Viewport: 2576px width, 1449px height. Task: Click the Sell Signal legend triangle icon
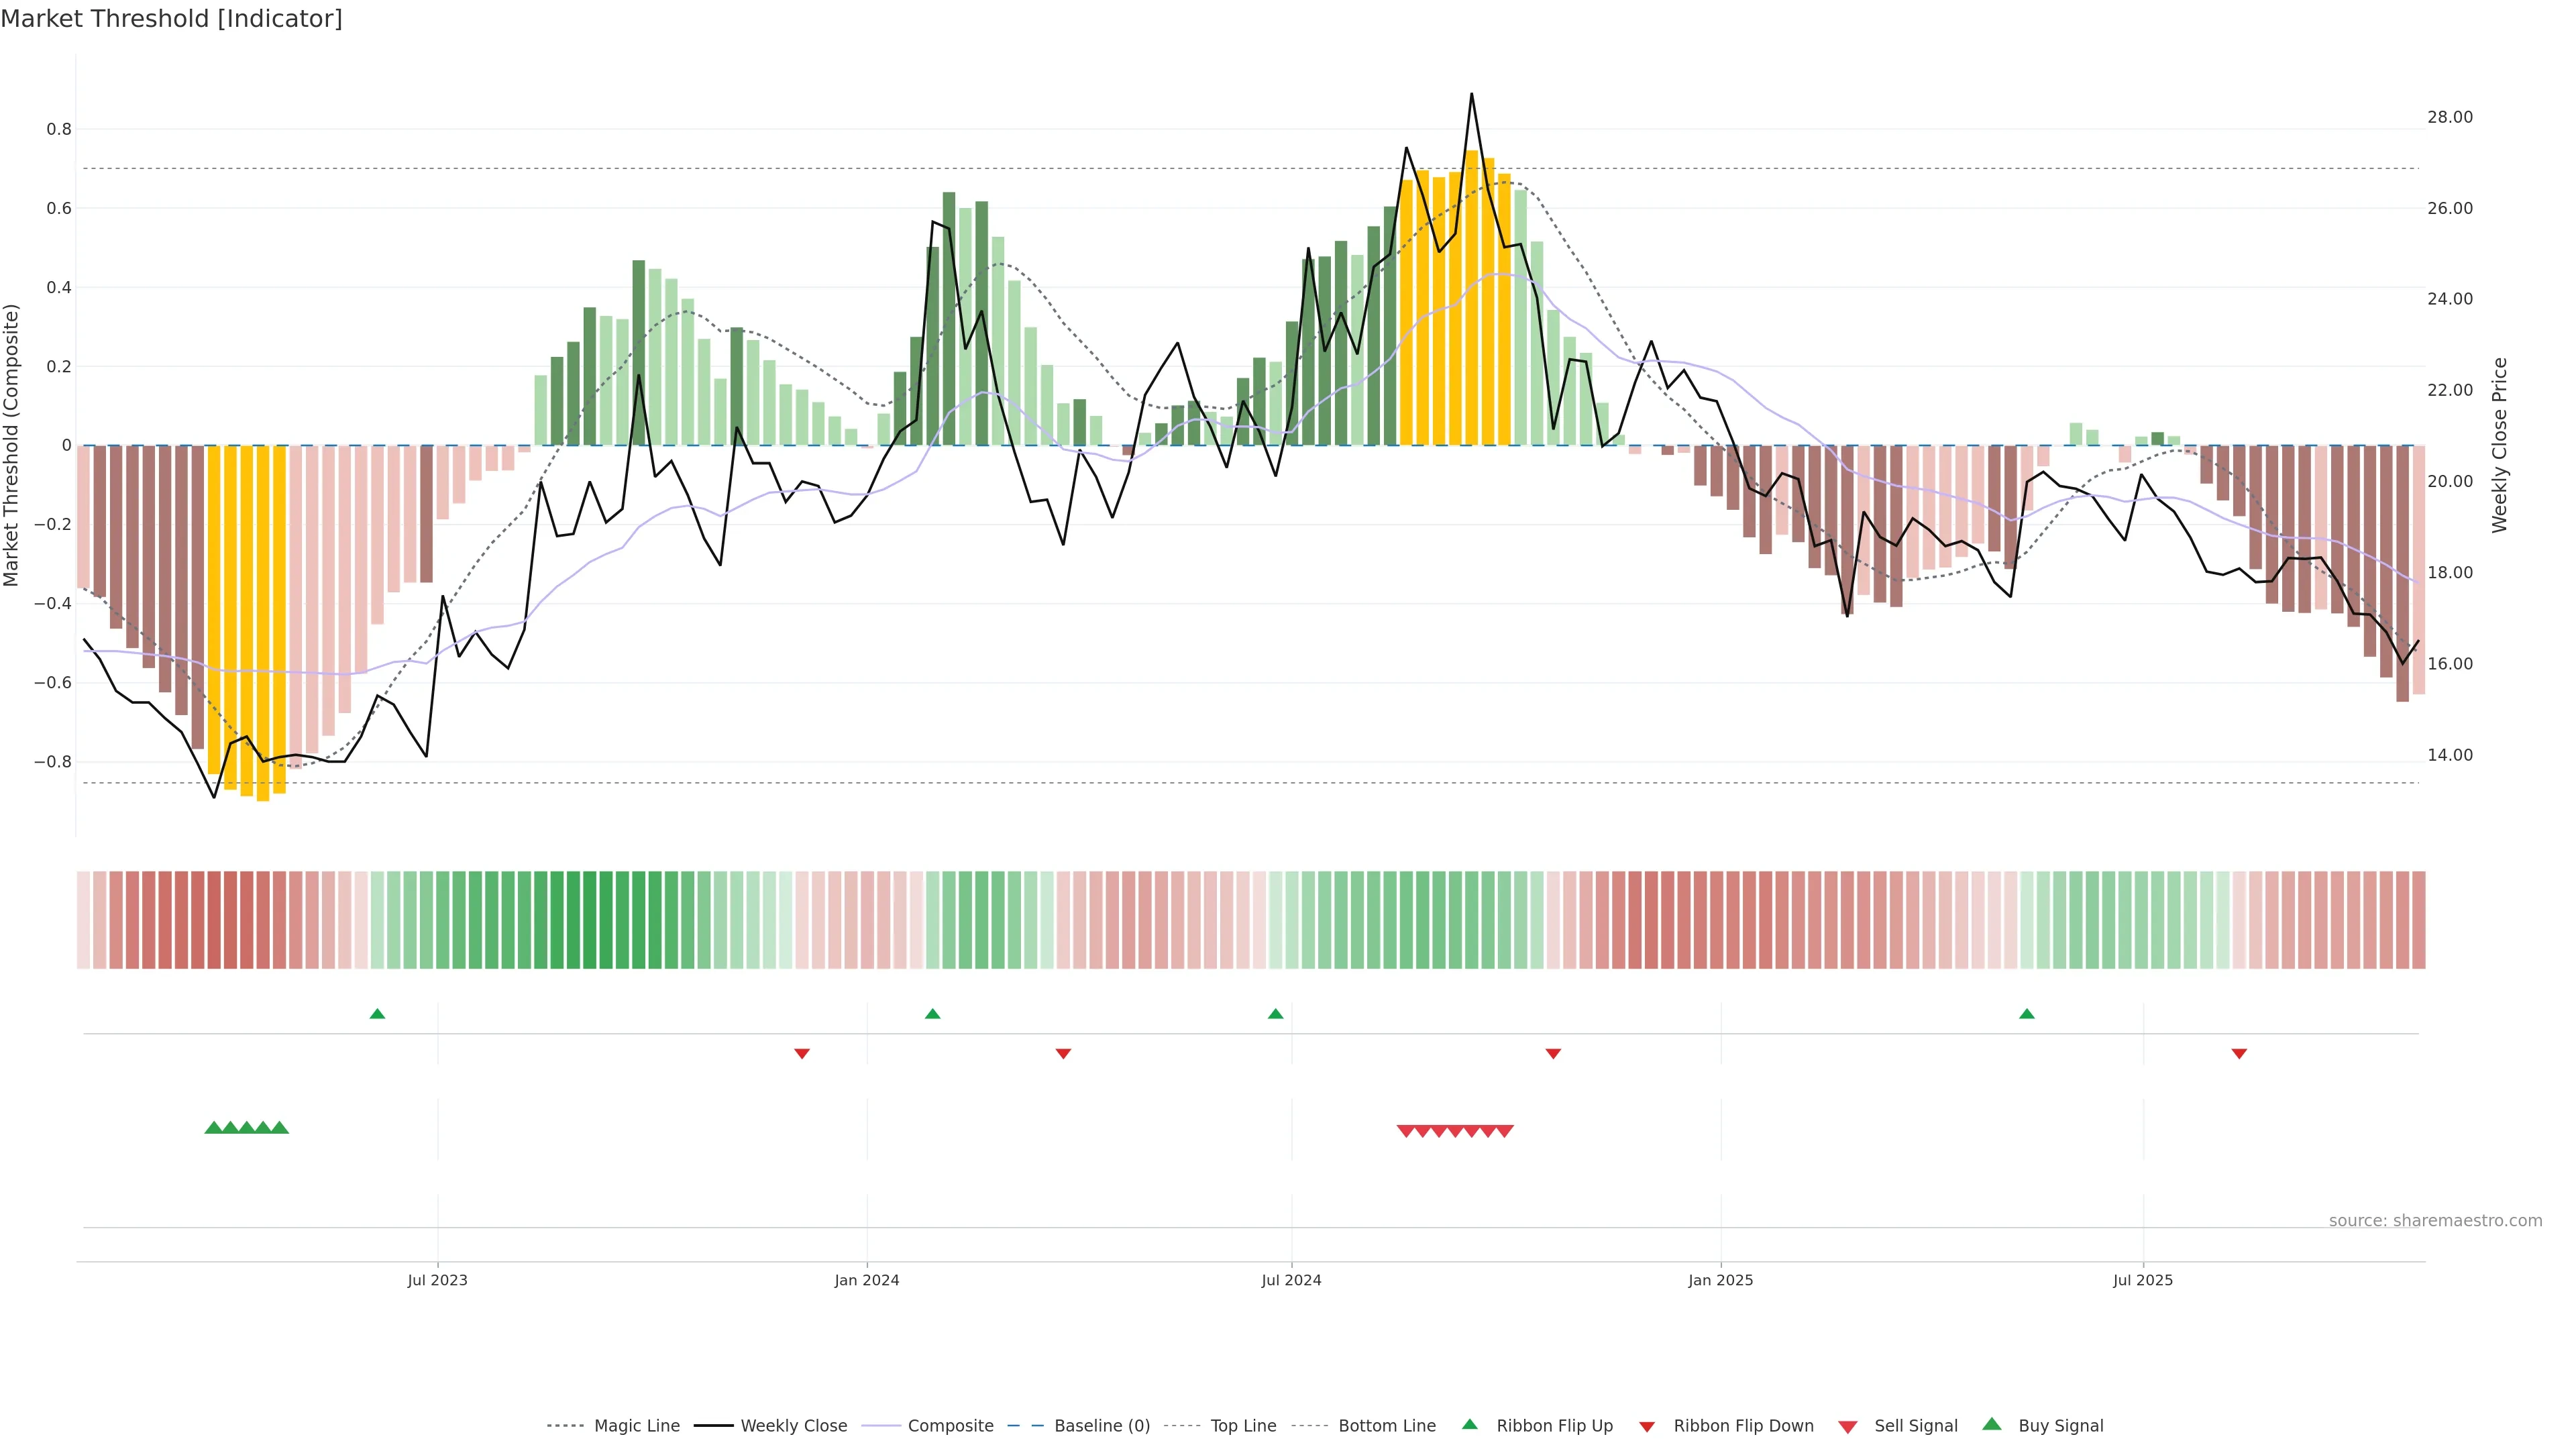pos(1847,1427)
